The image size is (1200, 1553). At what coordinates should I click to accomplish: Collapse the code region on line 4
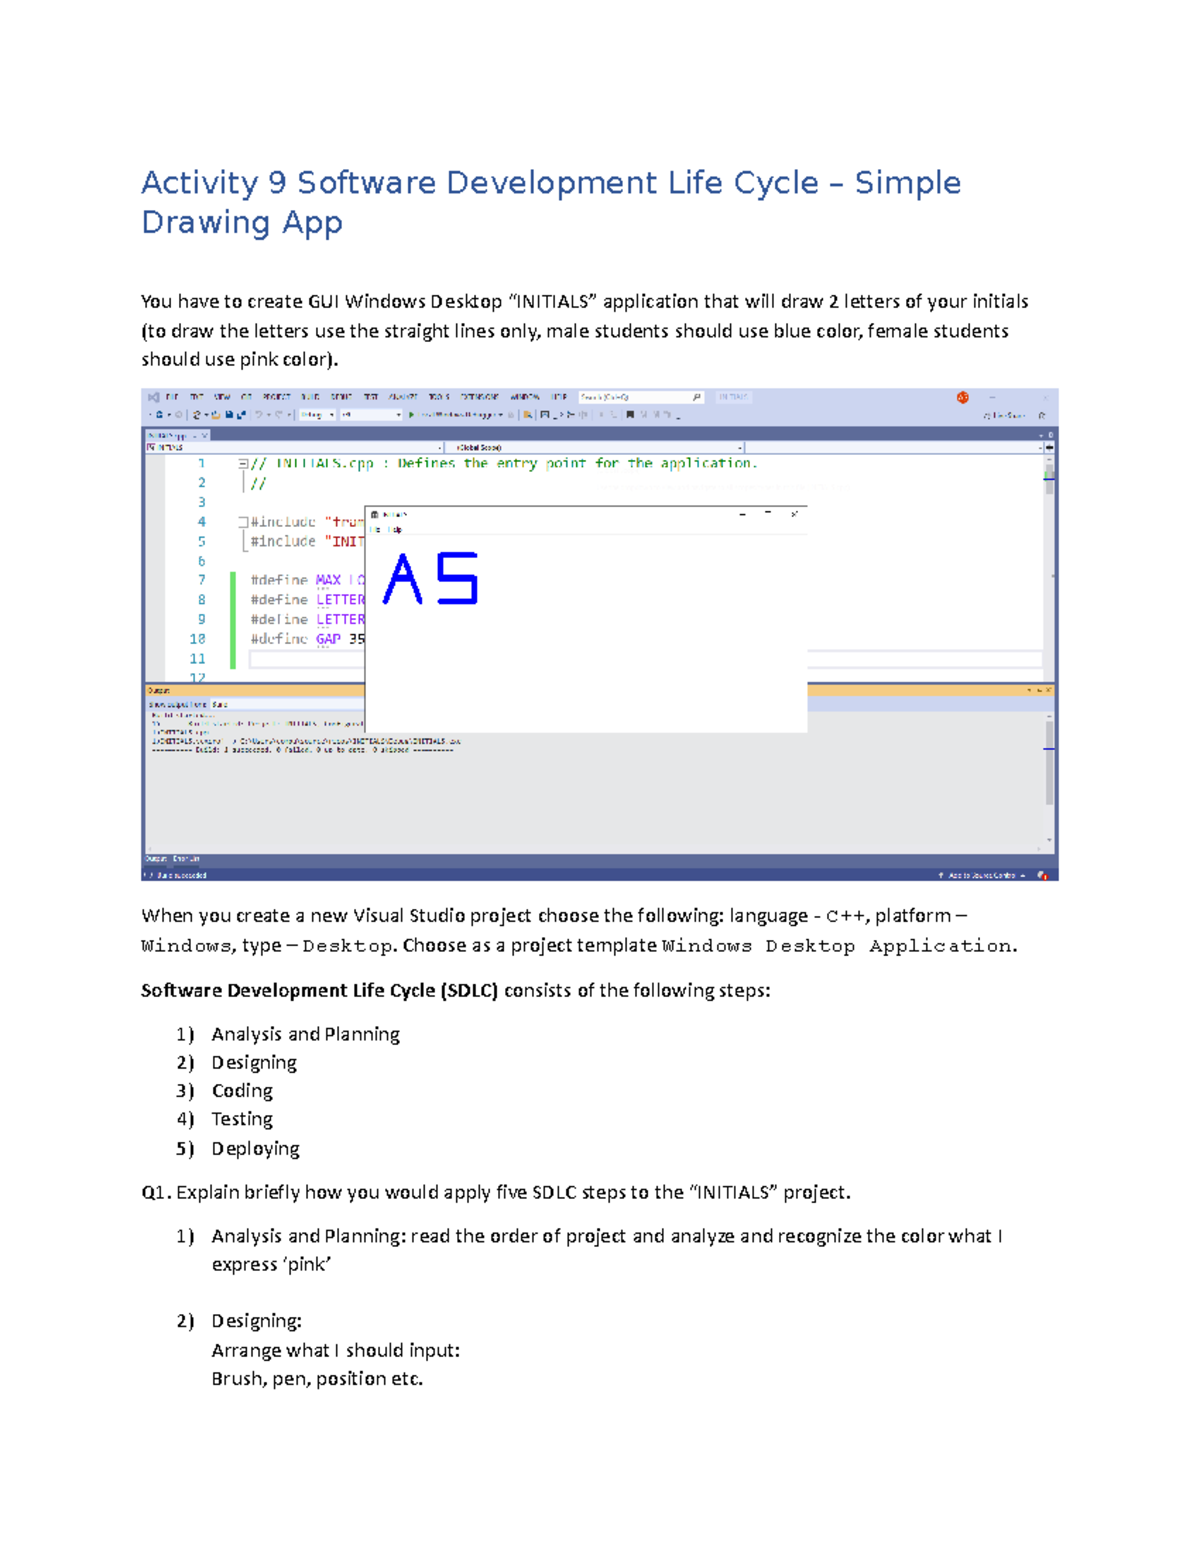coord(243,522)
